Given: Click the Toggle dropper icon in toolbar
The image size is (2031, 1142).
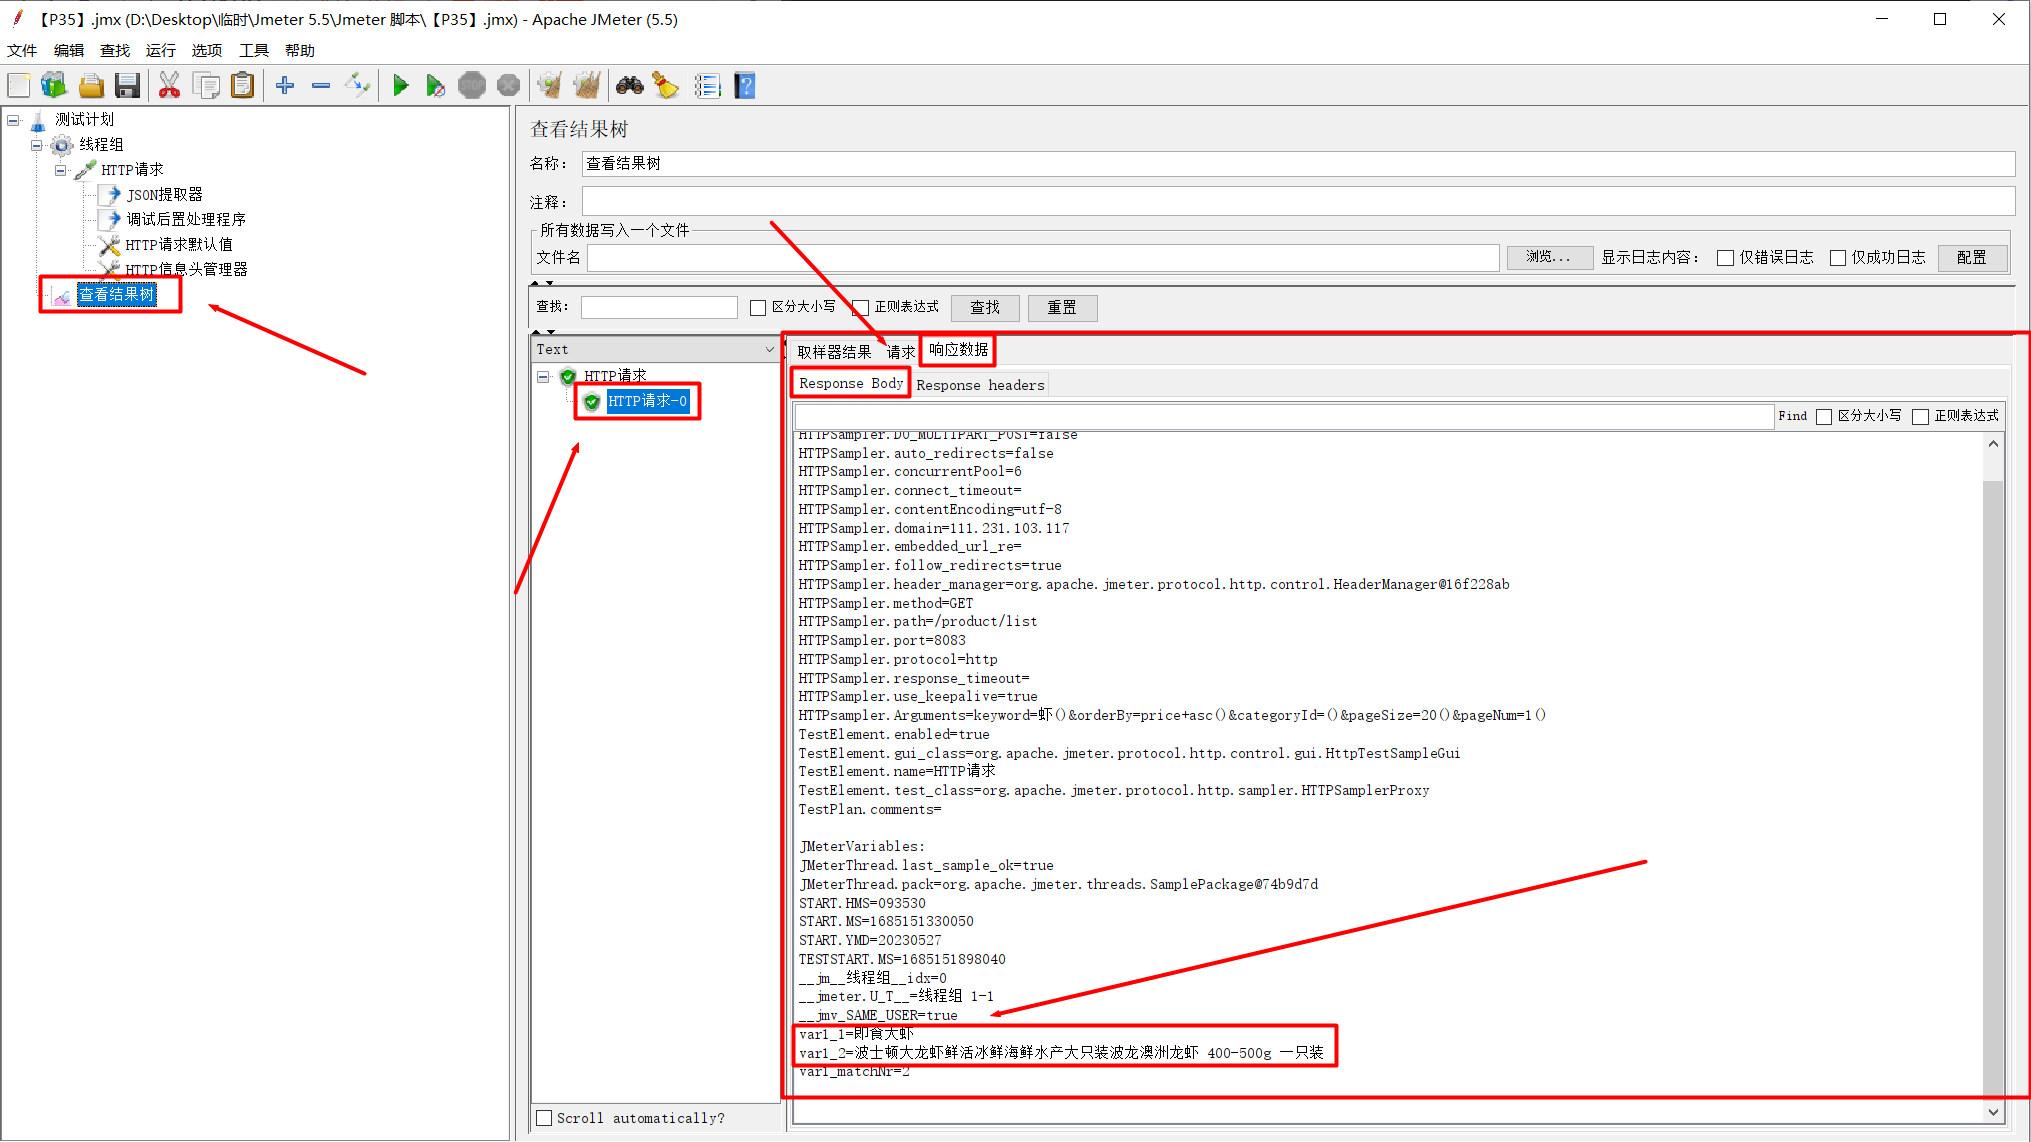Looking at the screenshot, I should coord(357,86).
